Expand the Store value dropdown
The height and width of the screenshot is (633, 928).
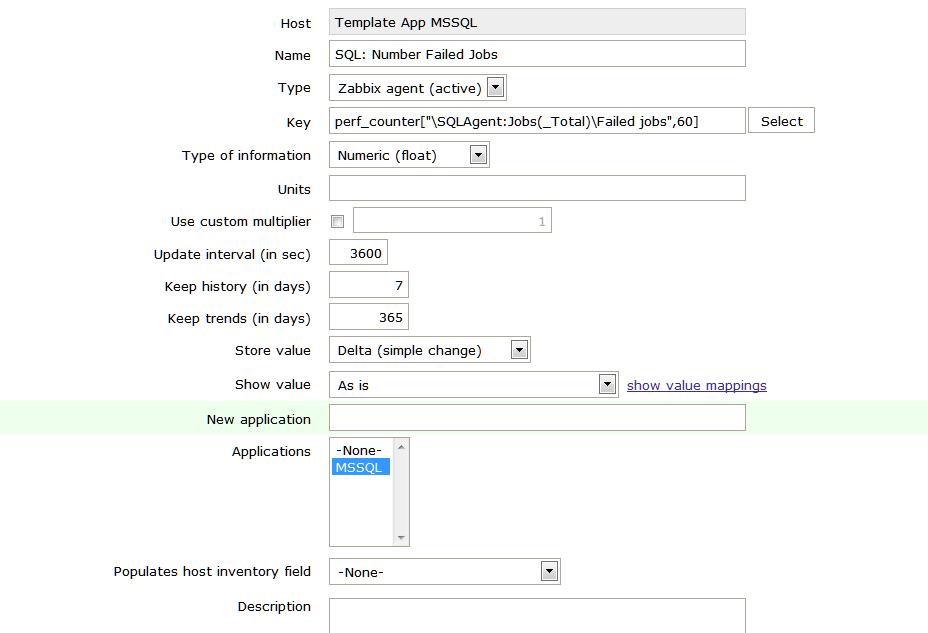coord(429,350)
